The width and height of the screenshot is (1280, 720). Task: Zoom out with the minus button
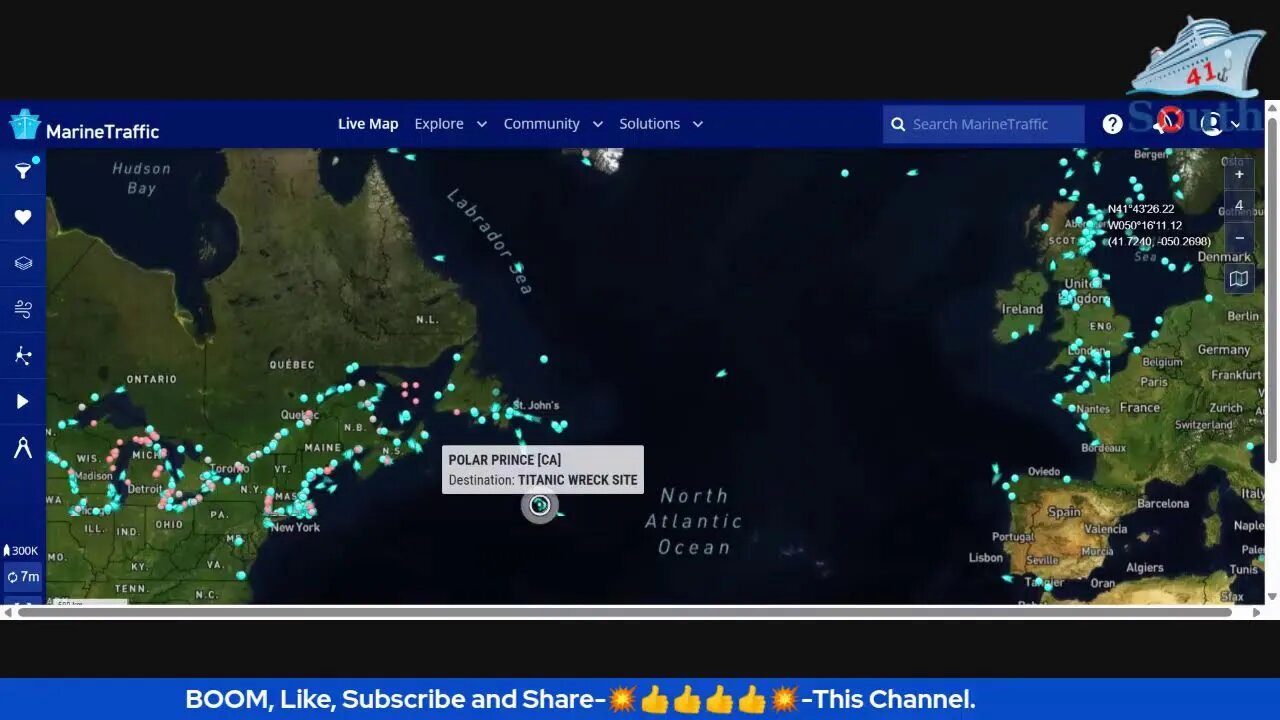click(1239, 238)
